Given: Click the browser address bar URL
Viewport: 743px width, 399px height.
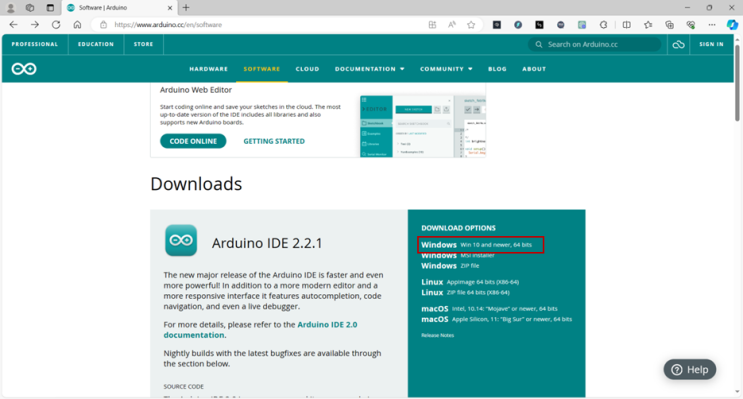Looking at the screenshot, I should [168, 25].
